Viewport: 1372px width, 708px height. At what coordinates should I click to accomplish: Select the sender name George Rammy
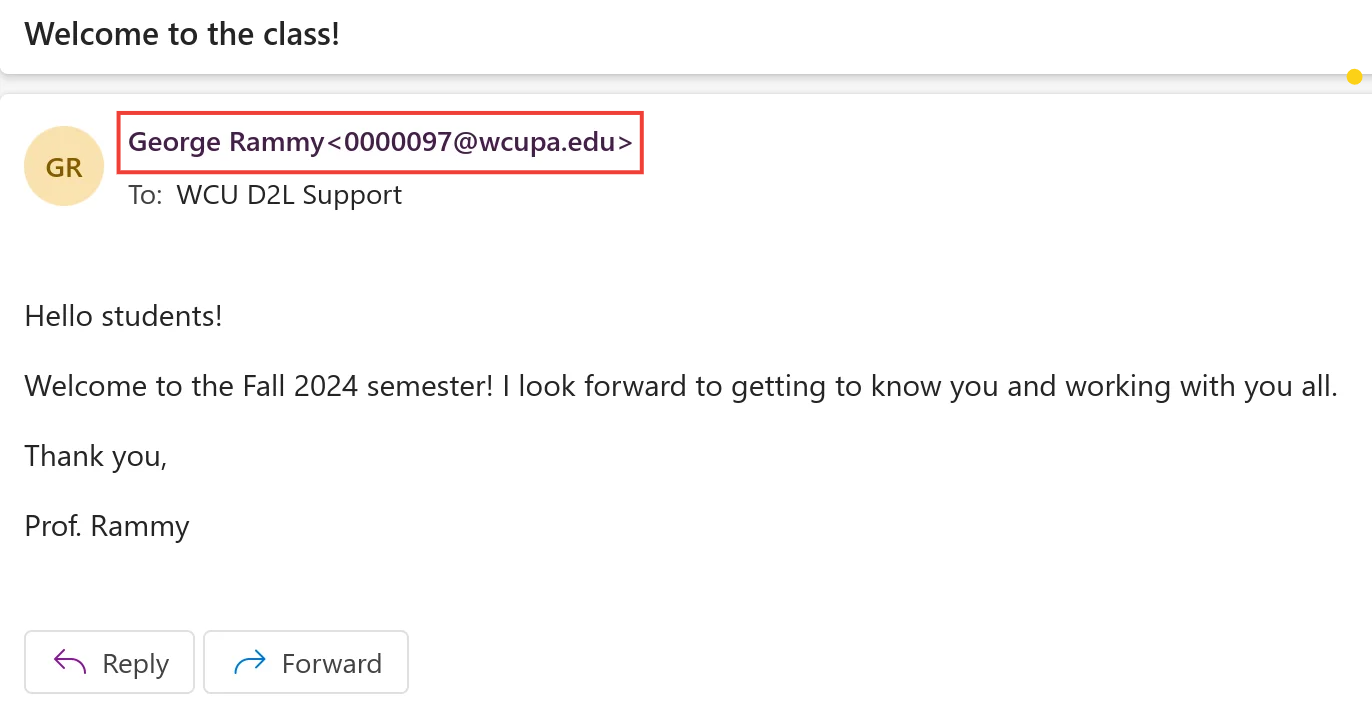coord(227,142)
